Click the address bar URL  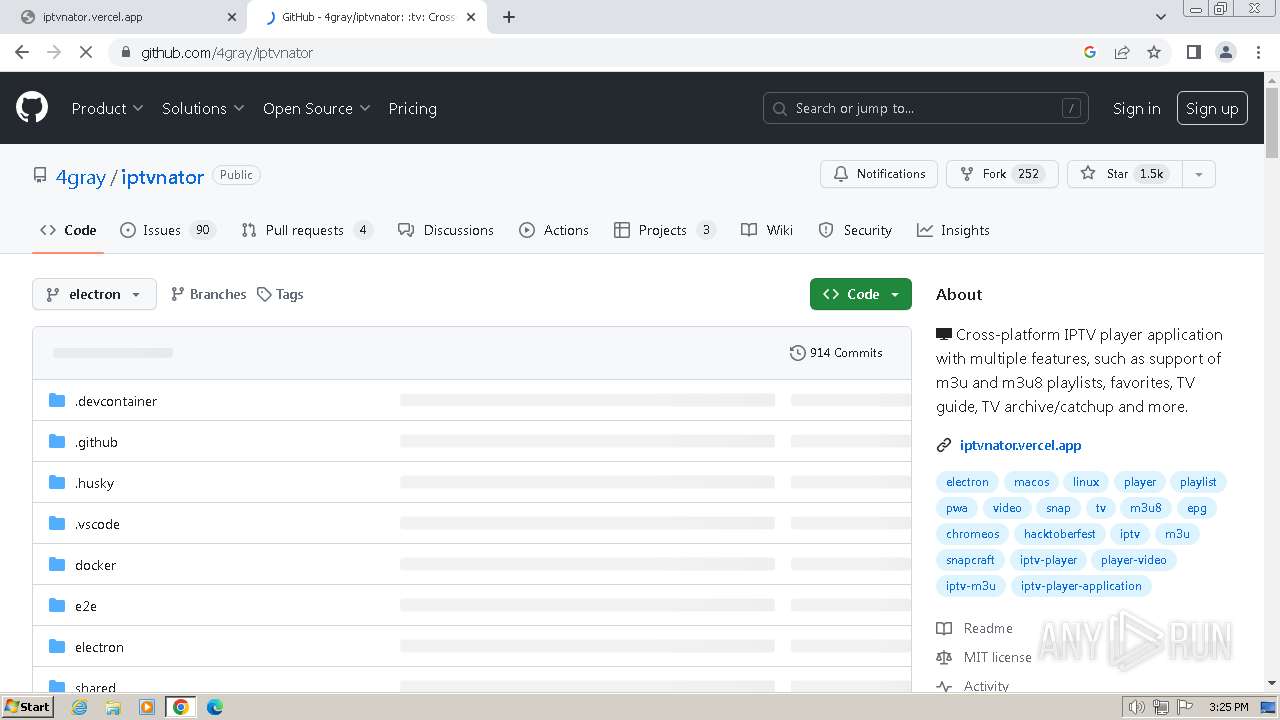227,52
